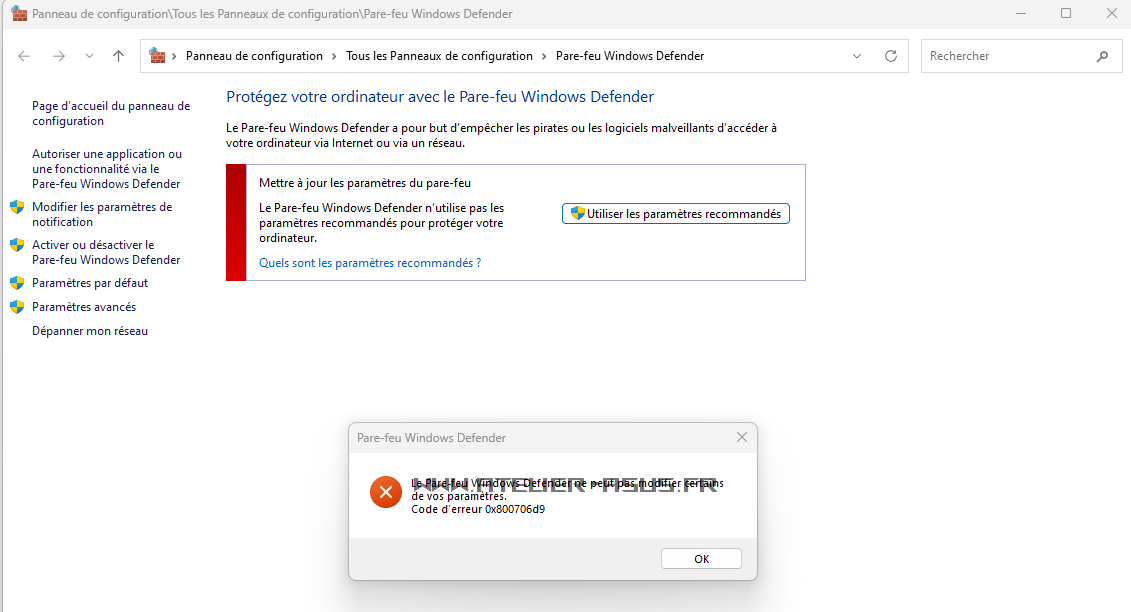
Task: Click the forward navigation arrow
Action: pyautogui.click(x=58, y=57)
